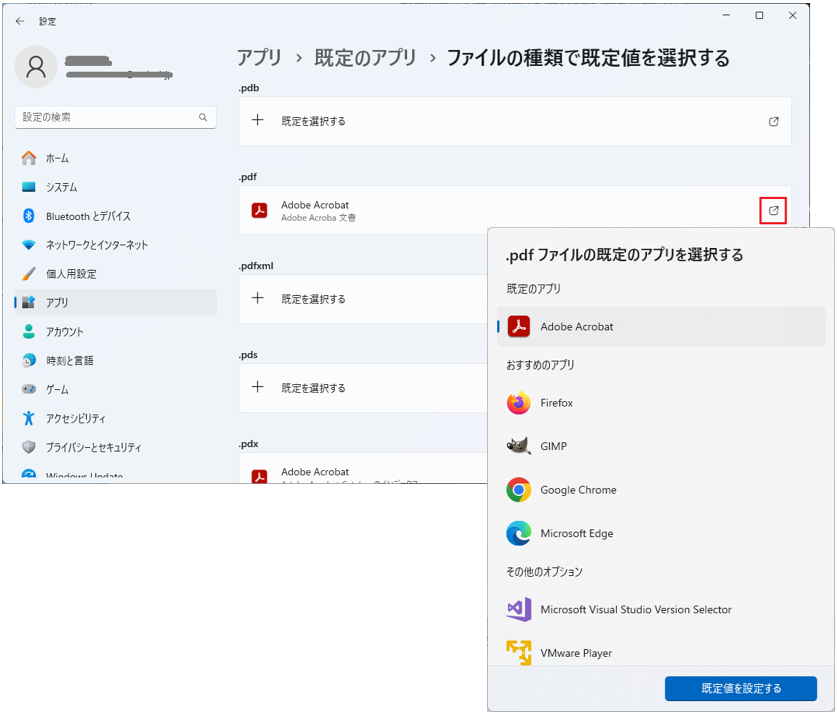This screenshot has width=837, height=713.
Task: Click the 既定値を設定する button
Action: pyautogui.click(x=741, y=688)
